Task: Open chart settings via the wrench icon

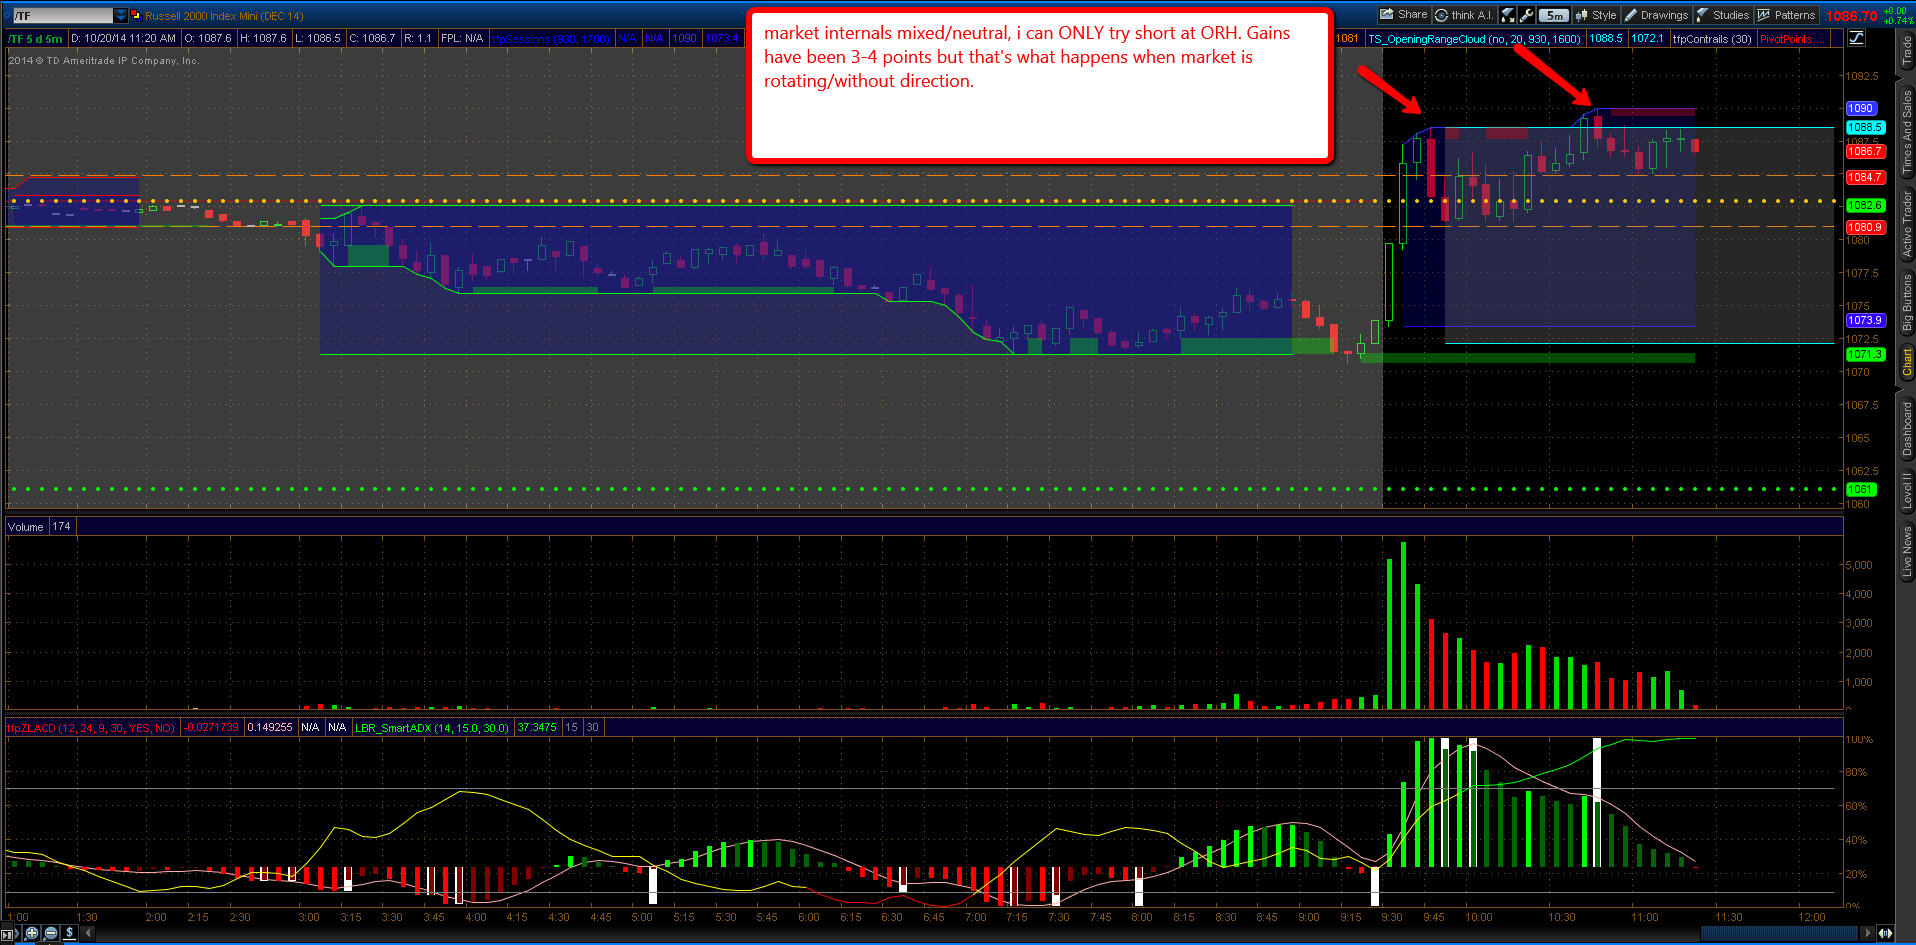Action: tap(1527, 15)
